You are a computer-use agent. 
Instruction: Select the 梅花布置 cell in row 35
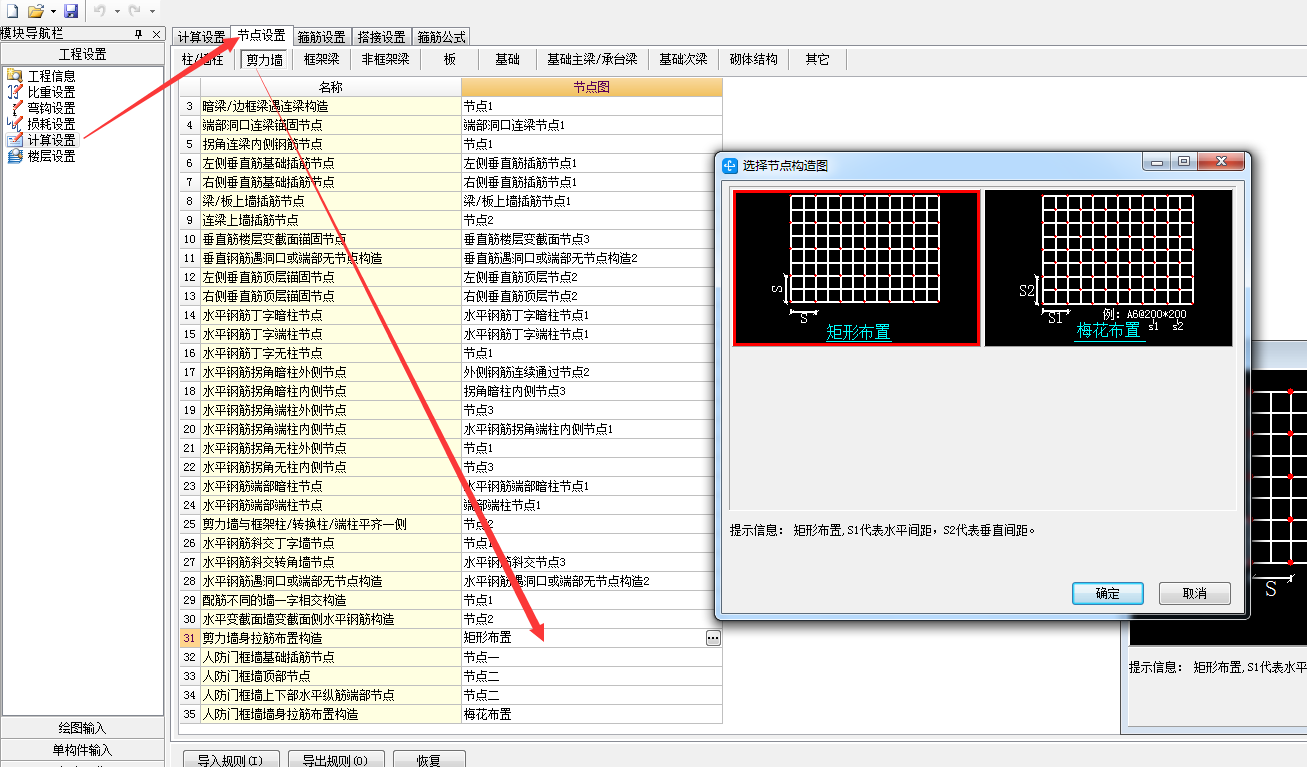(x=591, y=714)
